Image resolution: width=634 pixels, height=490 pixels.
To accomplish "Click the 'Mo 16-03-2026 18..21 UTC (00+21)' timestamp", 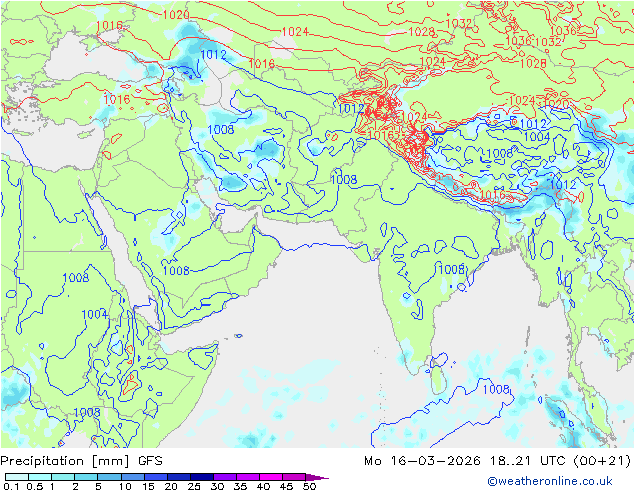I will tap(497, 461).
